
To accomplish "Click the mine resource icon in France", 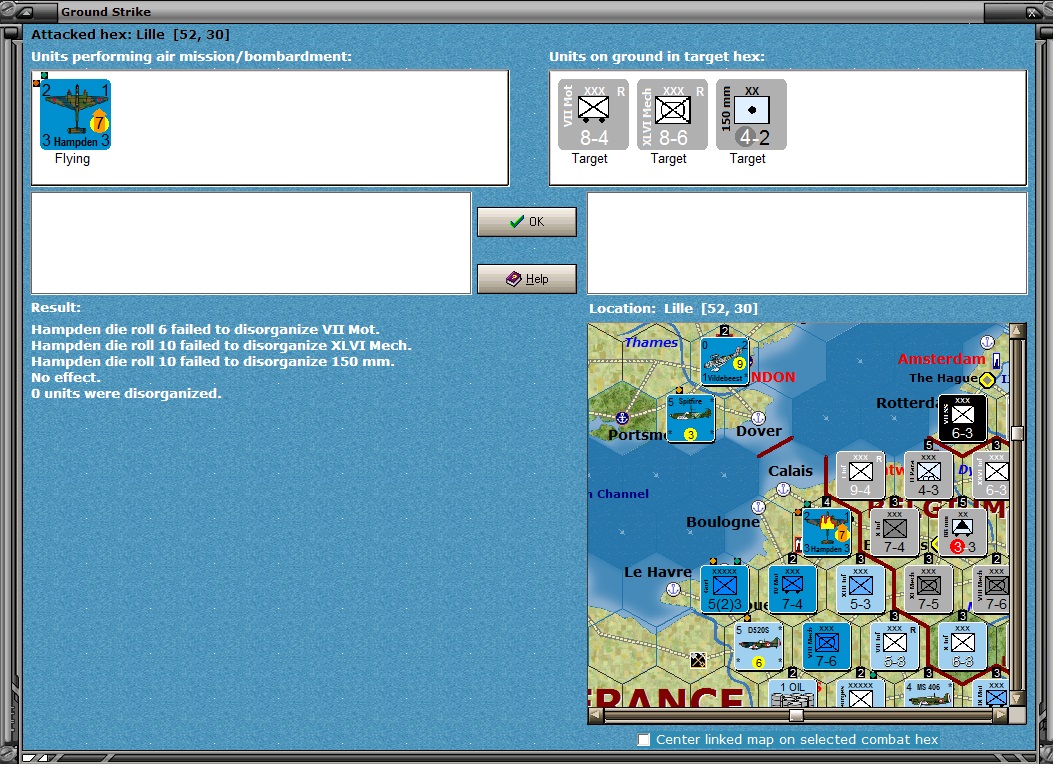I will [x=698, y=660].
